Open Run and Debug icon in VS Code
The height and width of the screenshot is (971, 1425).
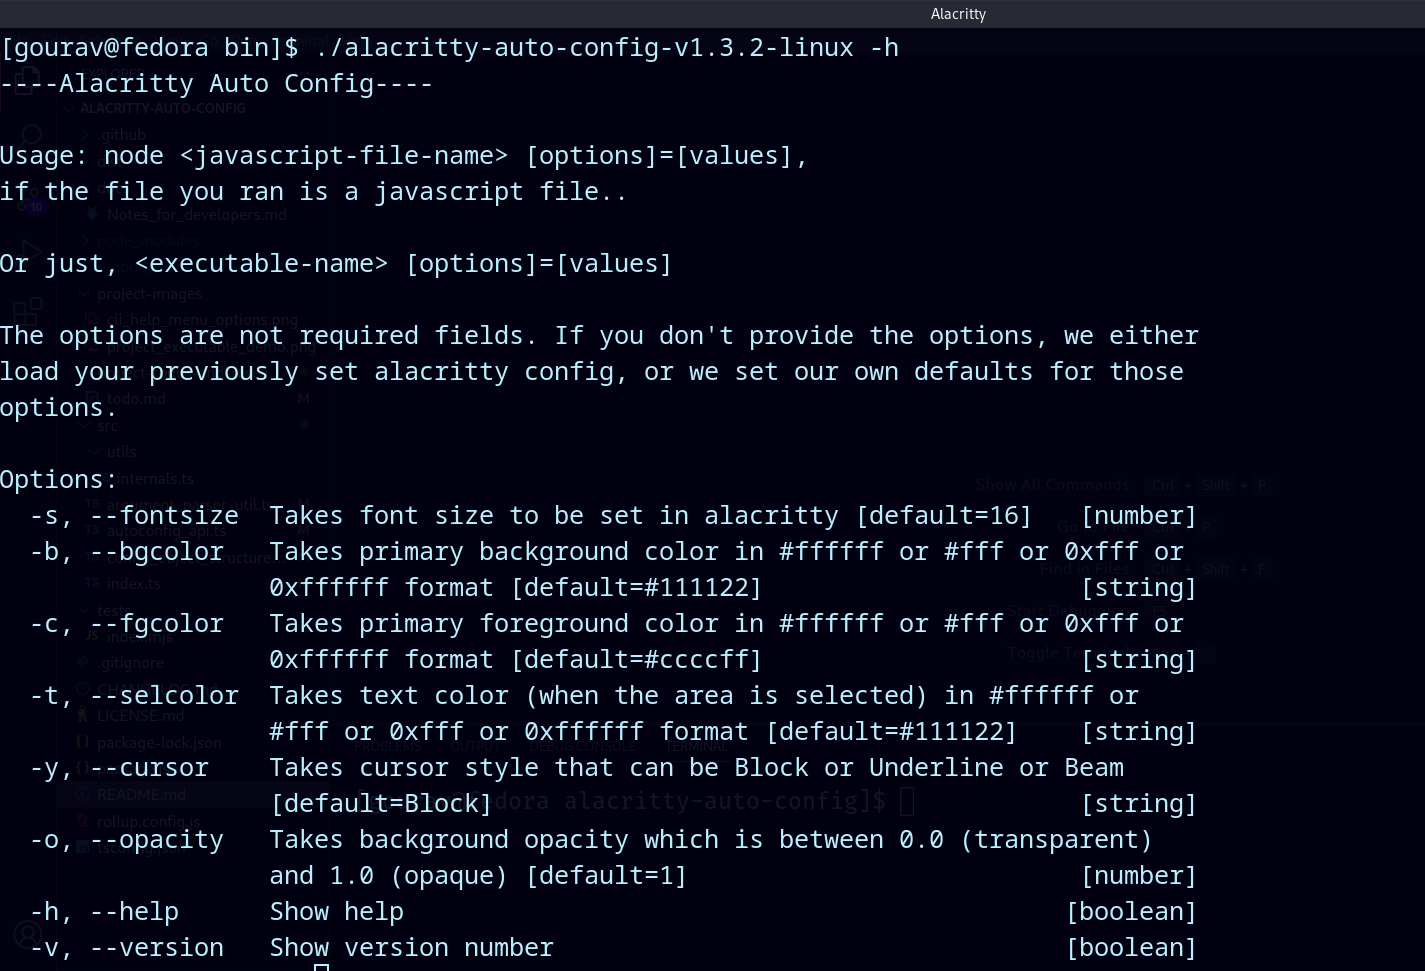tap(29, 251)
